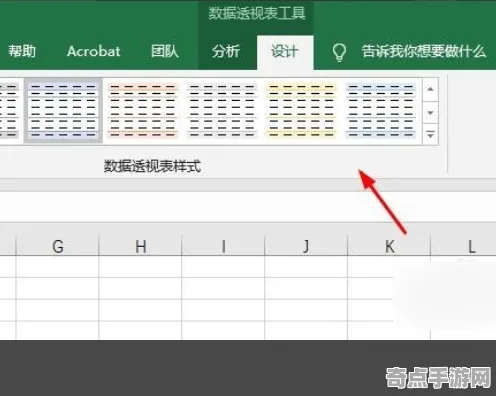Screen dimensions: 496x396
Task: Click the first cell under column J
Action: pos(306,267)
